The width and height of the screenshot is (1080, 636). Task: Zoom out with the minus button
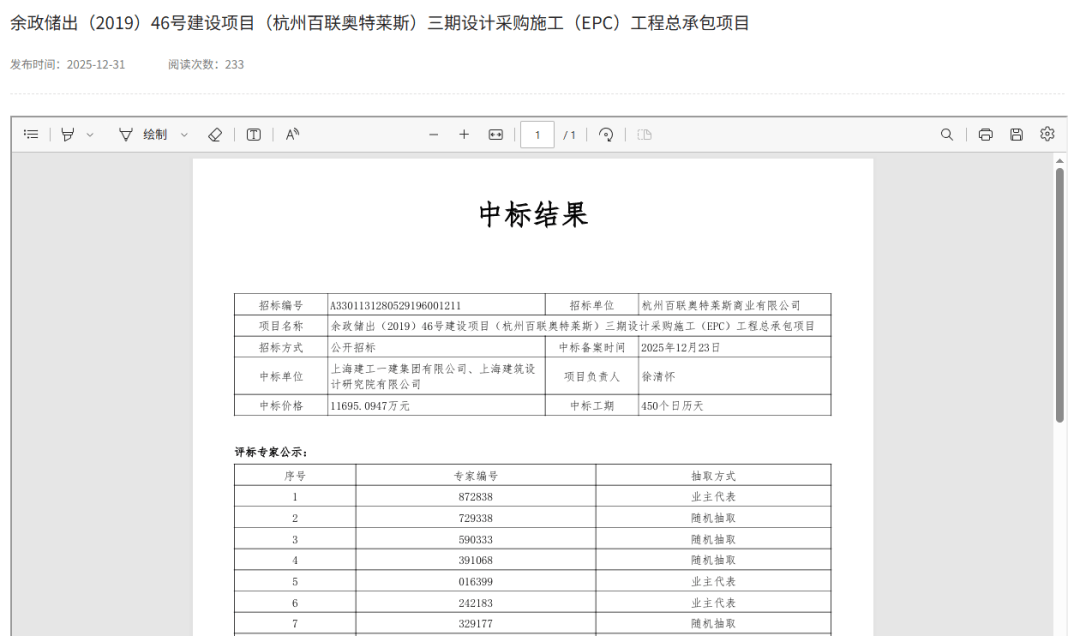[x=433, y=135]
